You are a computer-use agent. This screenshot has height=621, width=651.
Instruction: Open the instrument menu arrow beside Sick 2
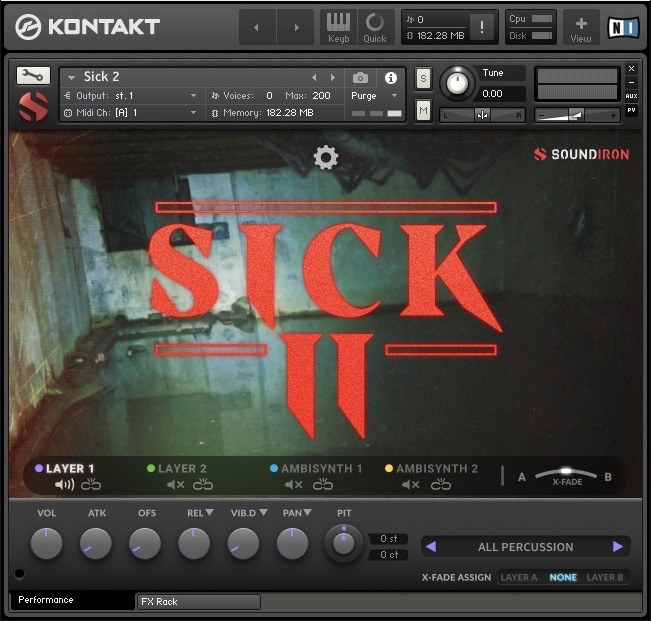click(x=71, y=78)
